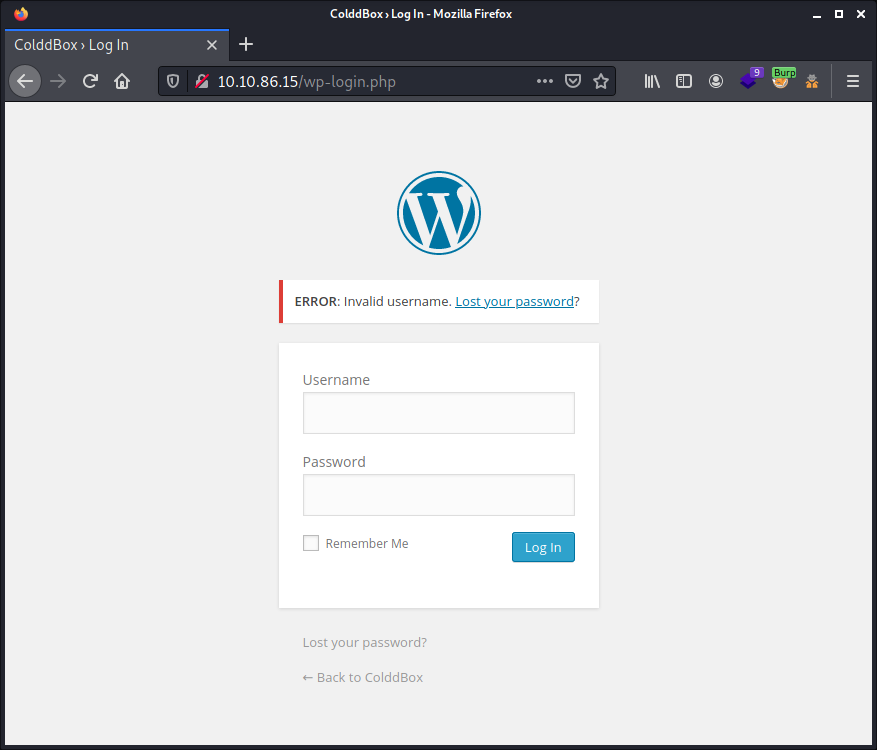Click the Firefox application icon
877x750 pixels.
pos(21,14)
